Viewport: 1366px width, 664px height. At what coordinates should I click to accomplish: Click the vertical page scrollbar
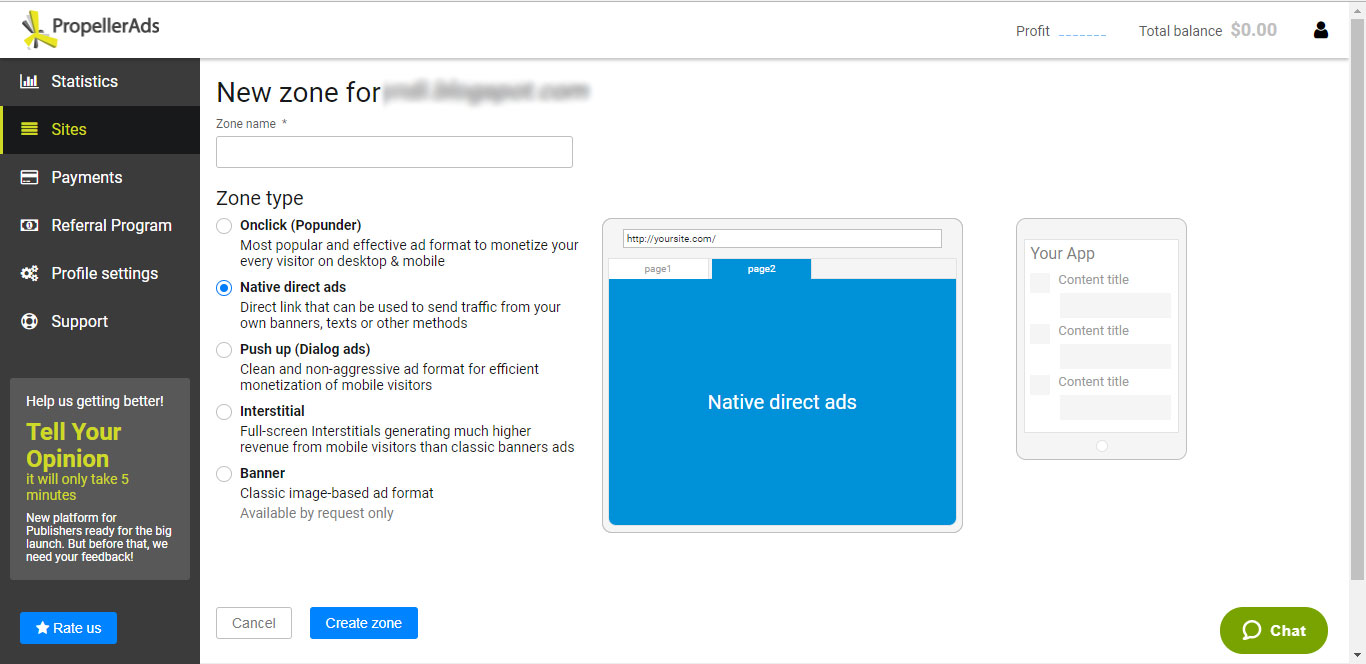(1357, 300)
